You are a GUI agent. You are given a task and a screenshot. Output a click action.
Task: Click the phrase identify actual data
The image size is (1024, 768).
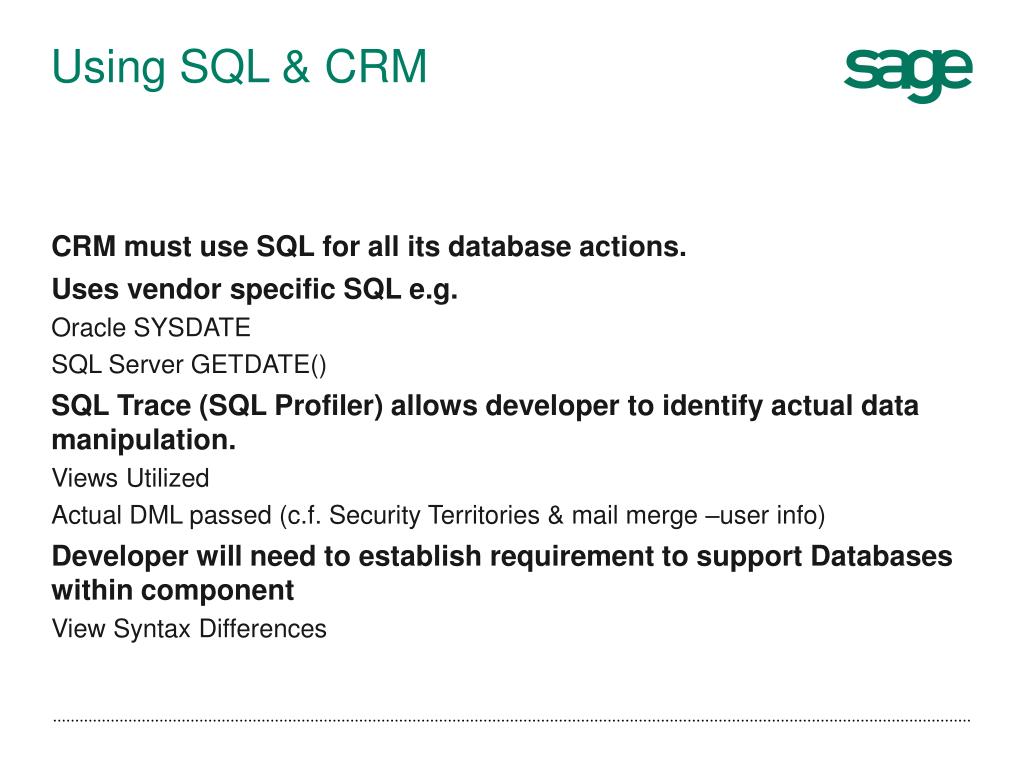pos(791,406)
